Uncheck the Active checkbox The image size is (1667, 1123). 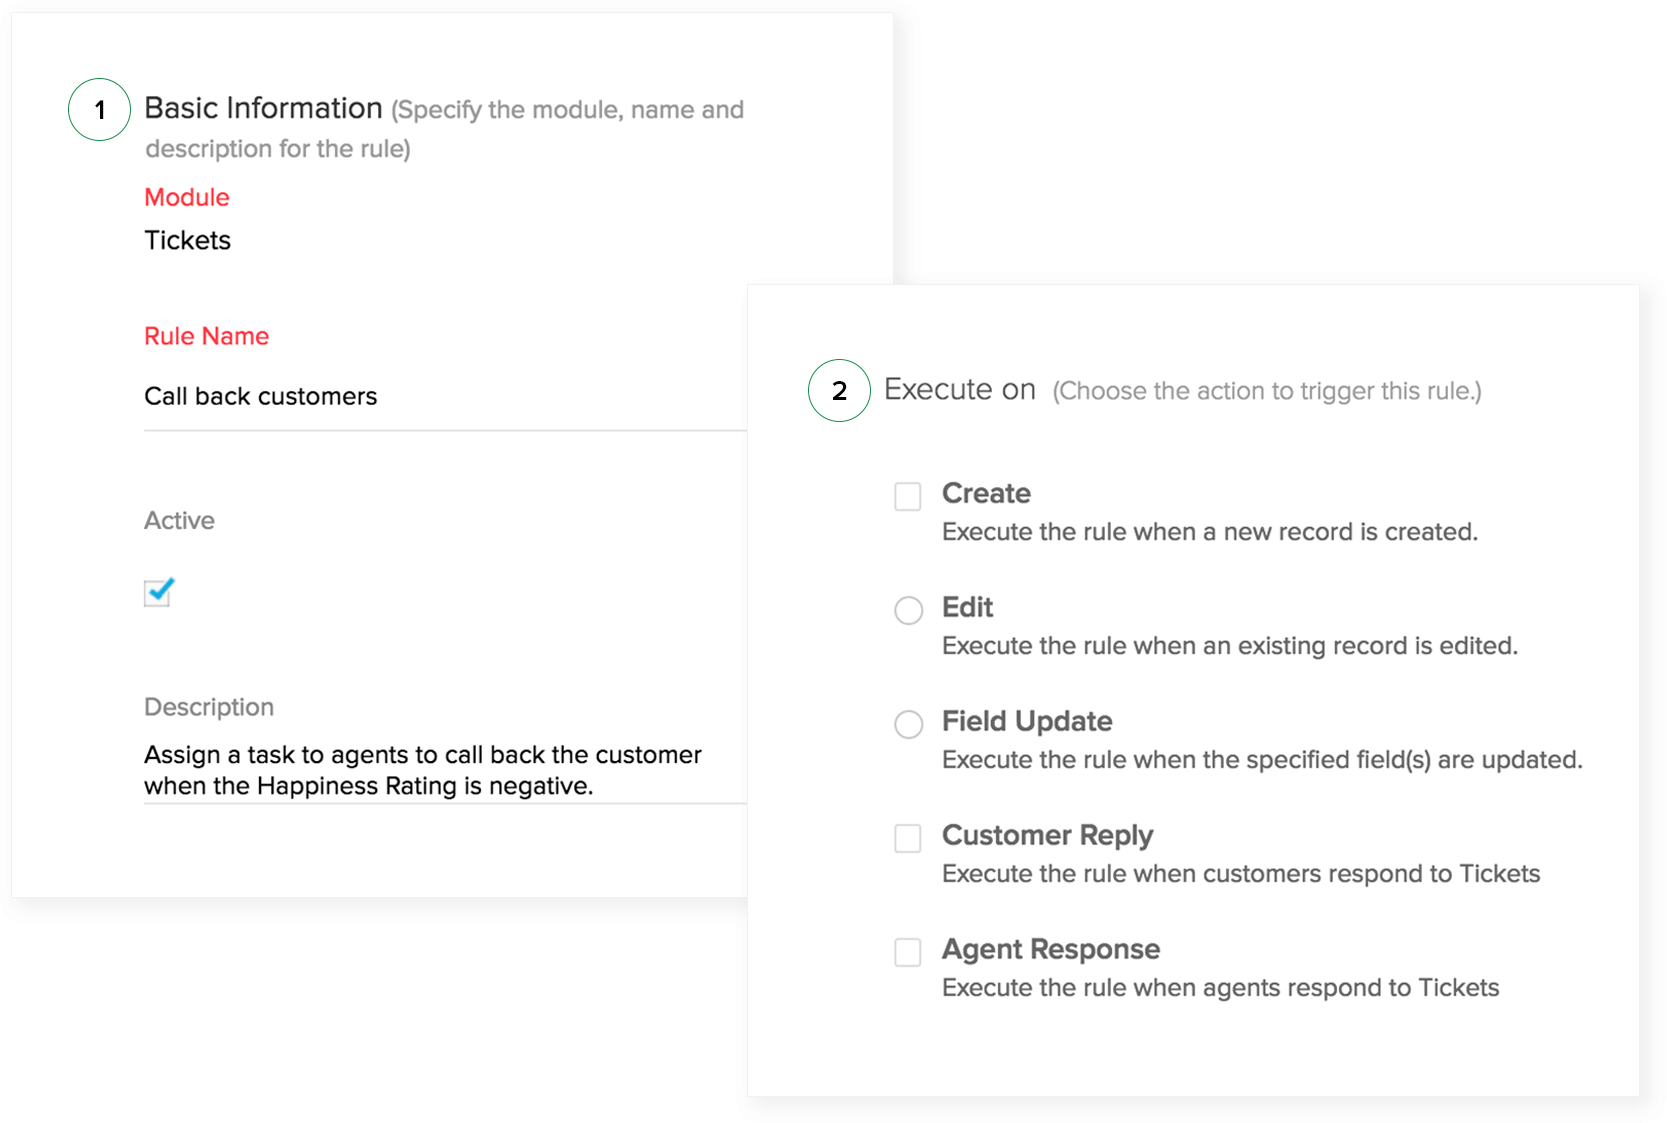click(158, 592)
